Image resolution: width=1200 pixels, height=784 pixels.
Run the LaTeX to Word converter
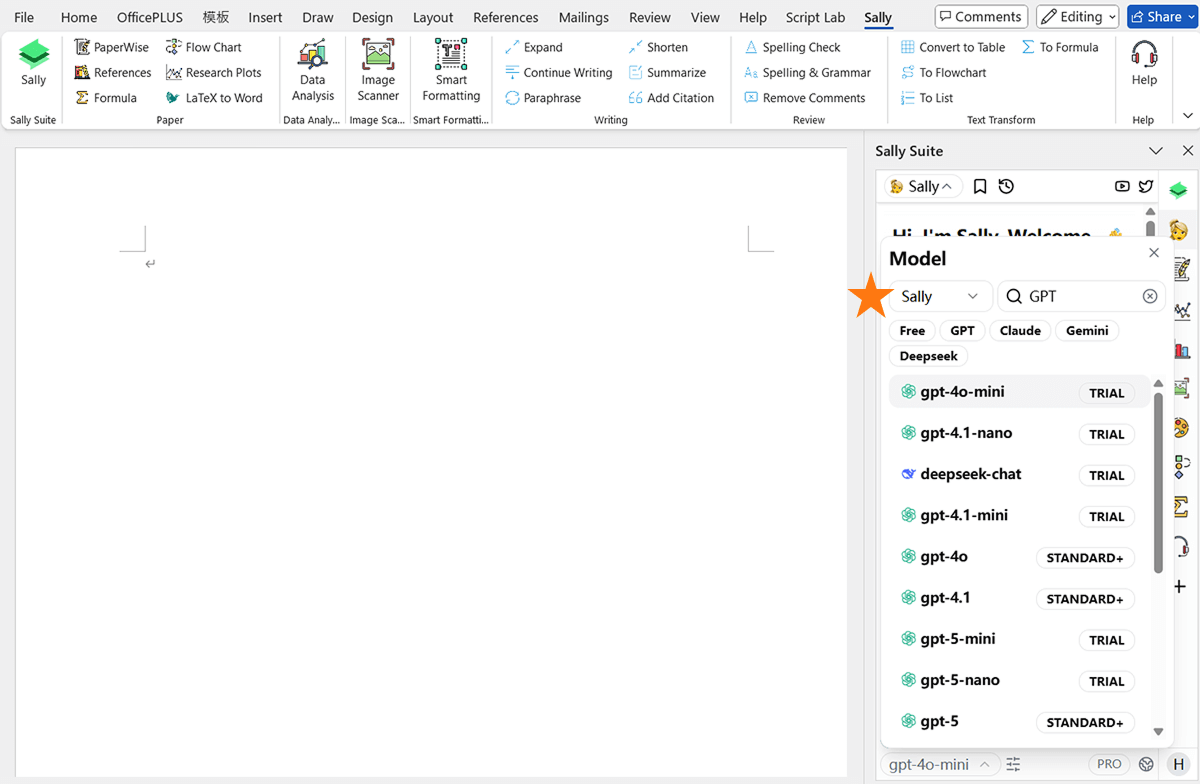[214, 98]
